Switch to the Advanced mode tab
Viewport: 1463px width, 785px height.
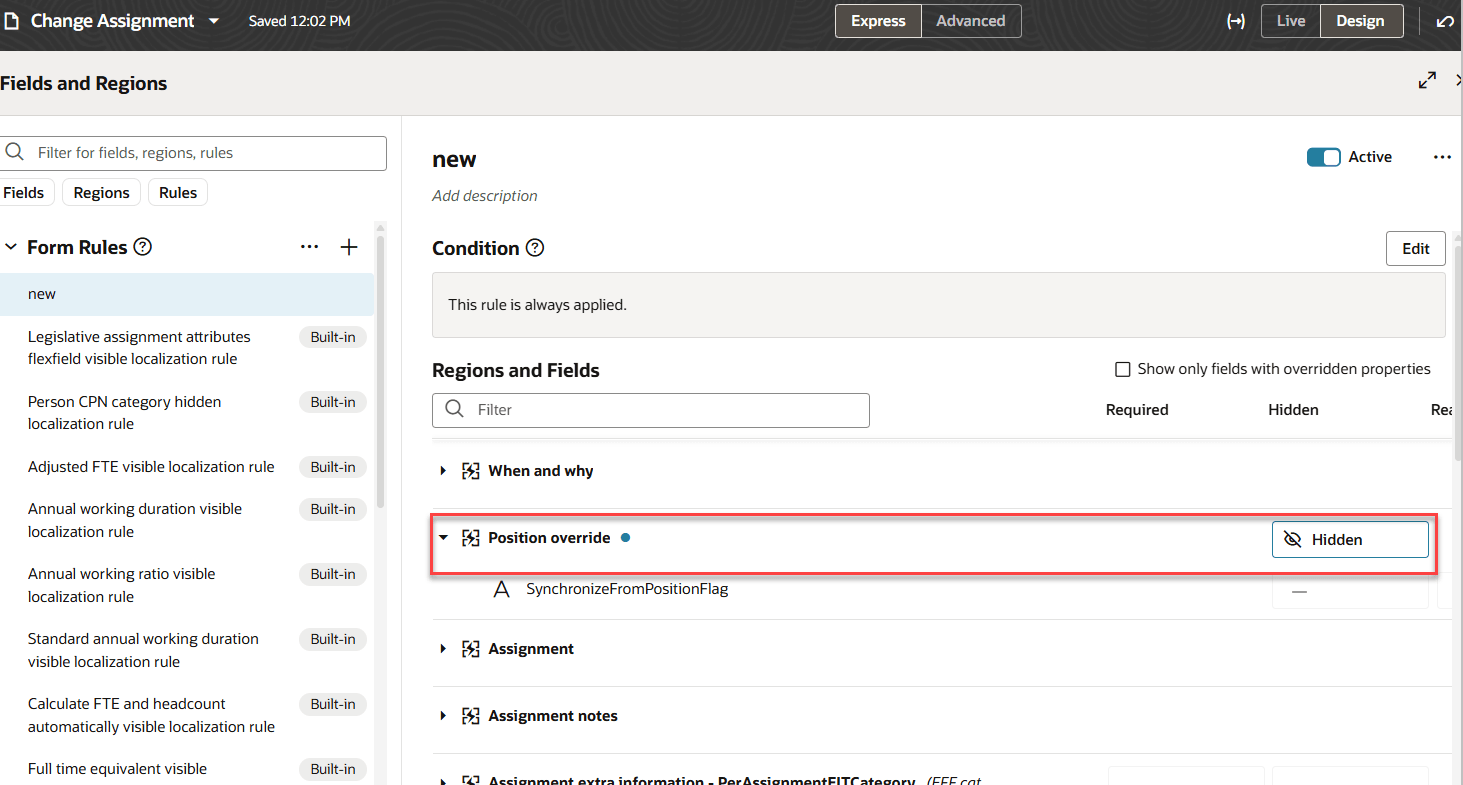tap(970, 21)
